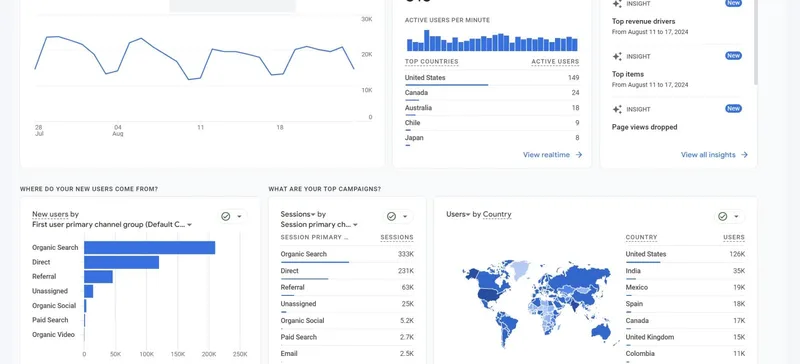The height and width of the screenshot is (364, 800).
Task: Click United Kingdom row in country table
Action: point(685,337)
